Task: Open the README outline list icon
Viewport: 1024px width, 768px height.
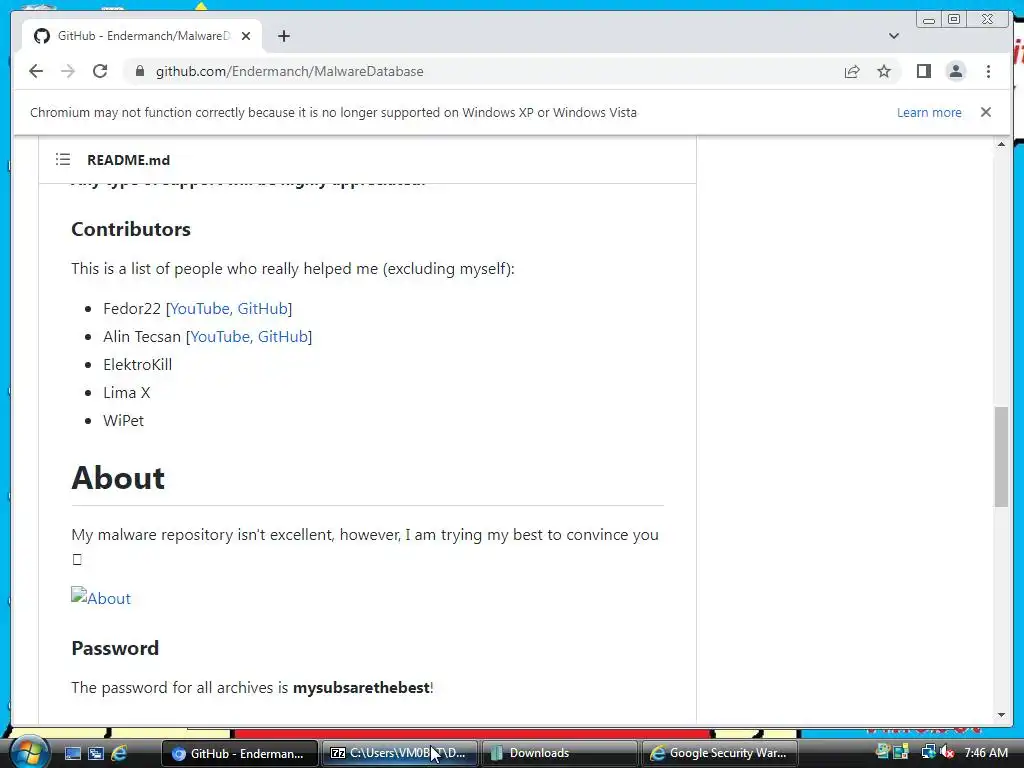Action: tap(63, 159)
